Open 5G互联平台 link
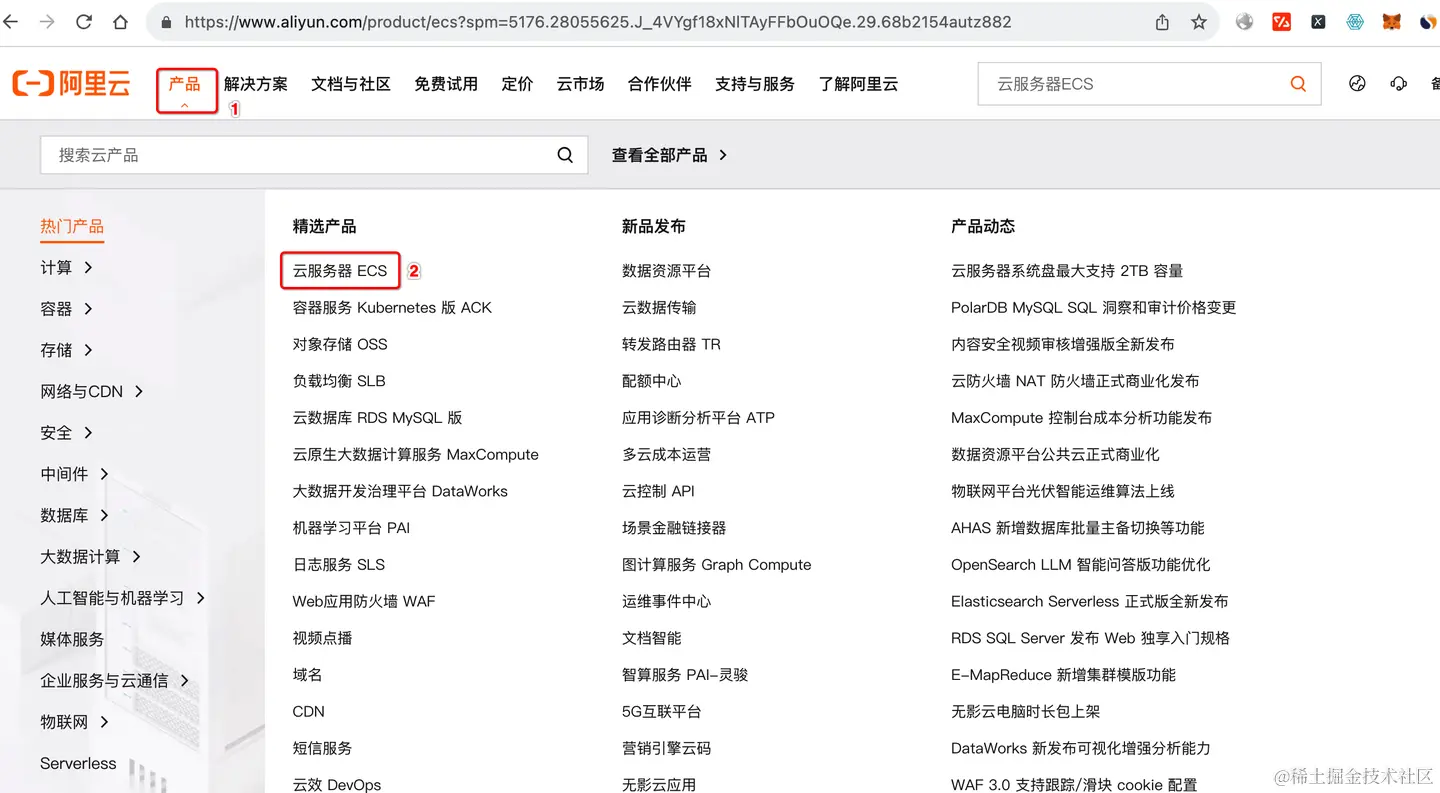 point(661,711)
